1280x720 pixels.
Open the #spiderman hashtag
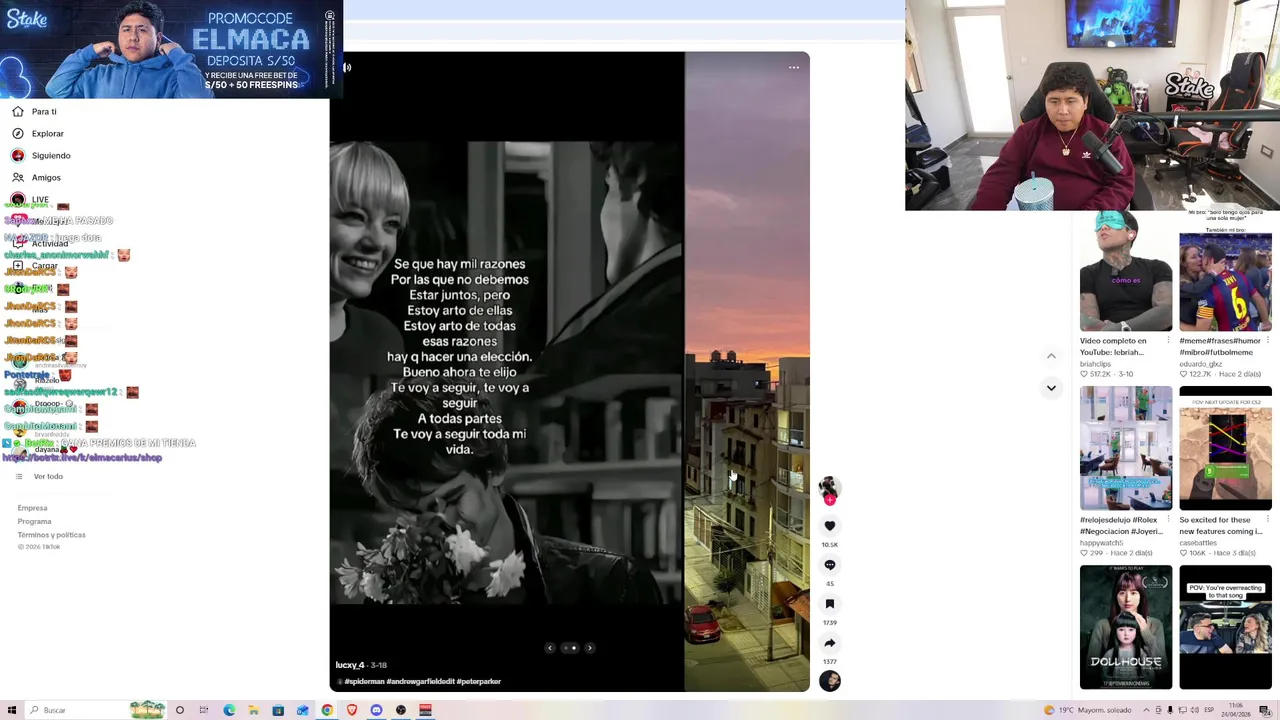pyautogui.click(x=364, y=682)
